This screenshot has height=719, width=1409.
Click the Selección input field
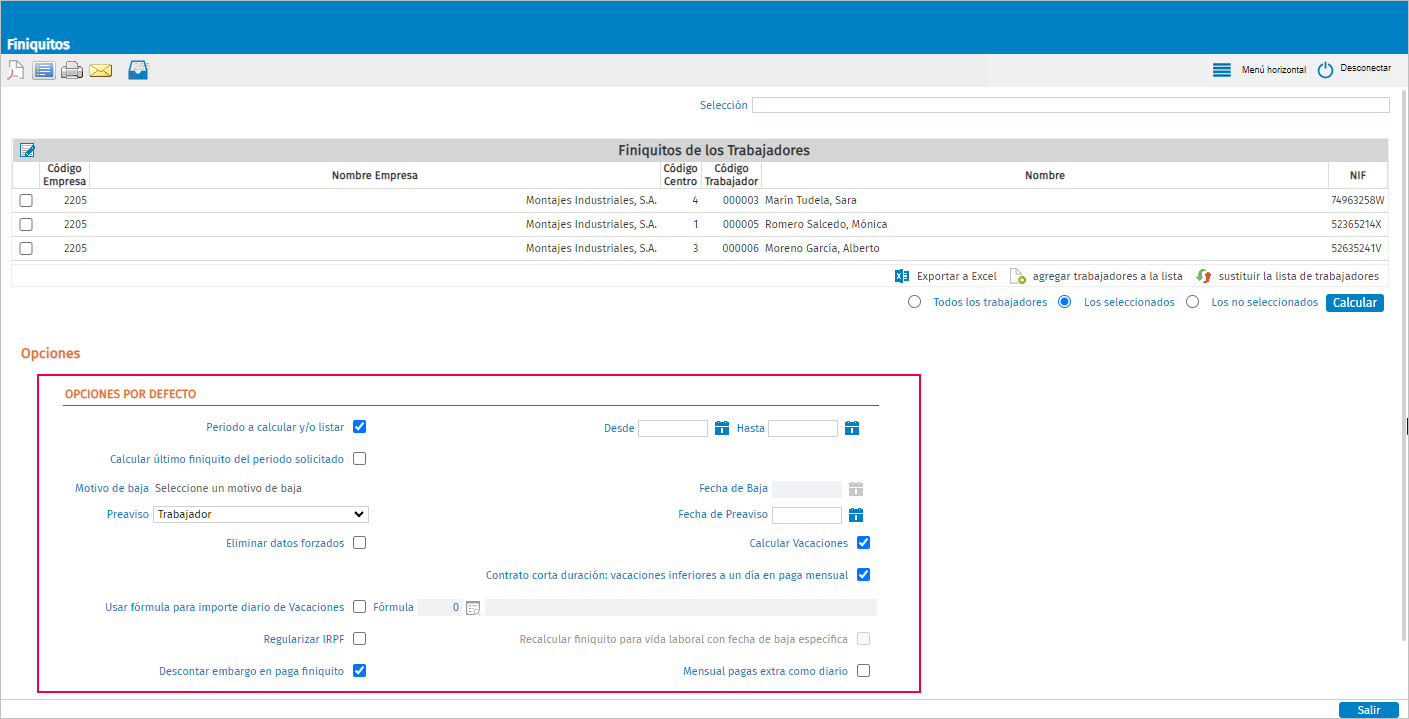tap(1071, 105)
